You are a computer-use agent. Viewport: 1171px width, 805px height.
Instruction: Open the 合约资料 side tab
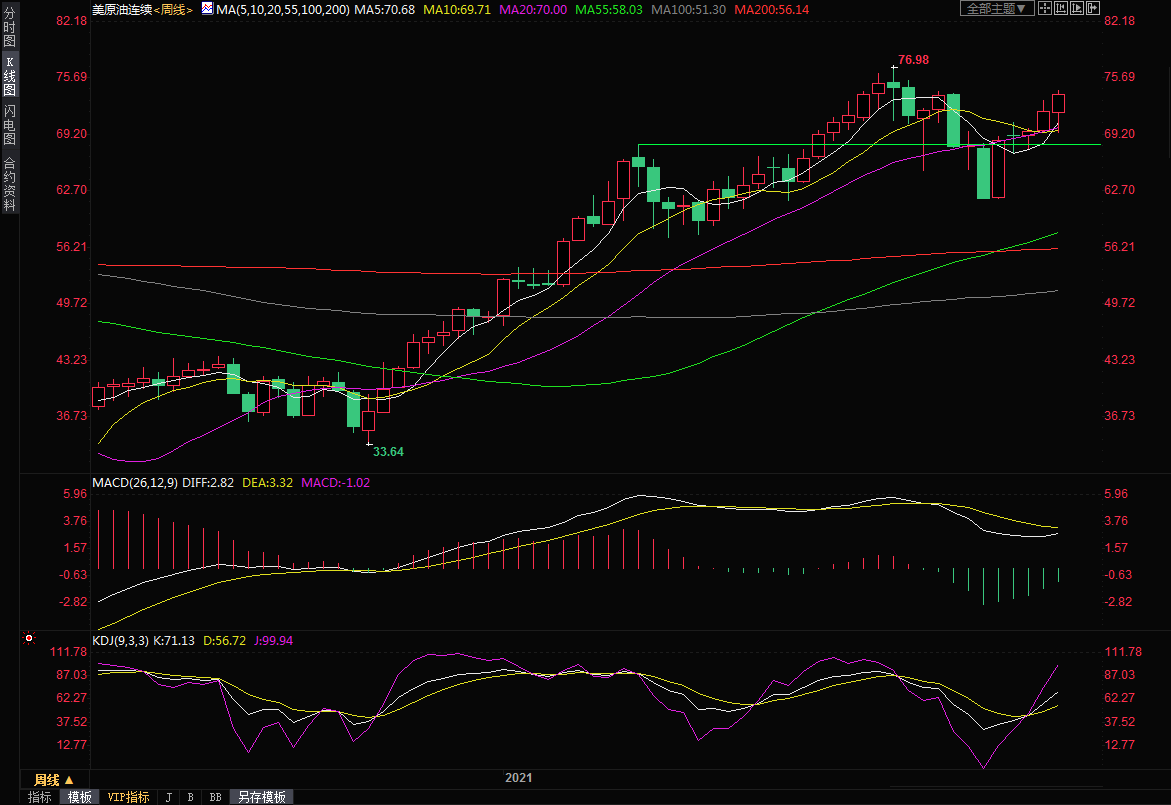[9, 183]
